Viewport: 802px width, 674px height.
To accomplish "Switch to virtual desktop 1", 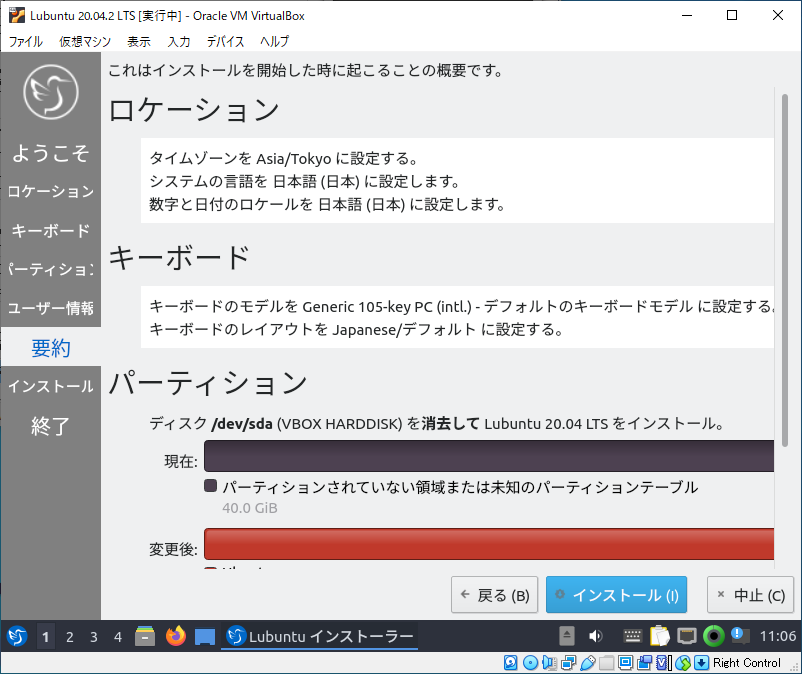I will pos(46,637).
